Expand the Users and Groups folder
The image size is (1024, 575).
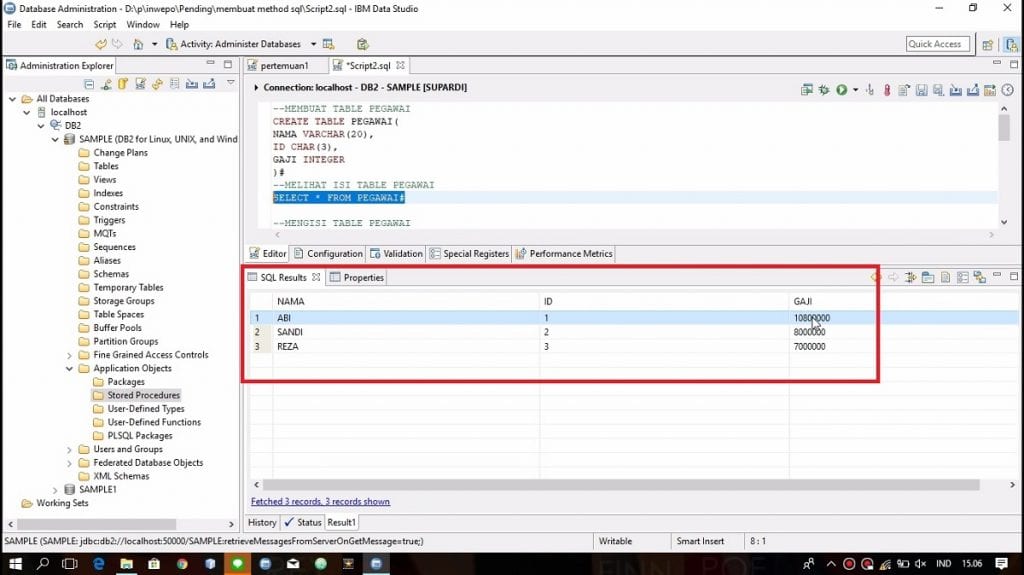69,449
